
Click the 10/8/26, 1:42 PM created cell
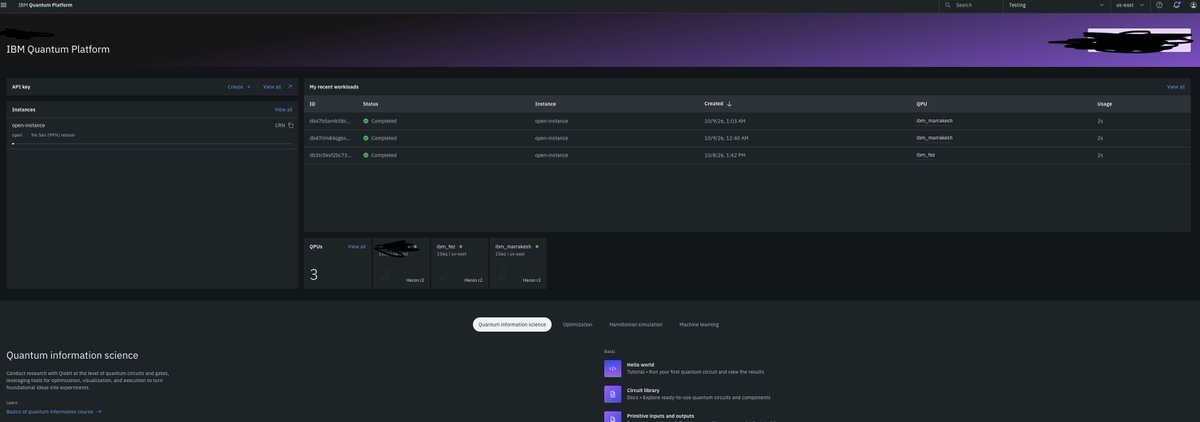click(x=725, y=155)
